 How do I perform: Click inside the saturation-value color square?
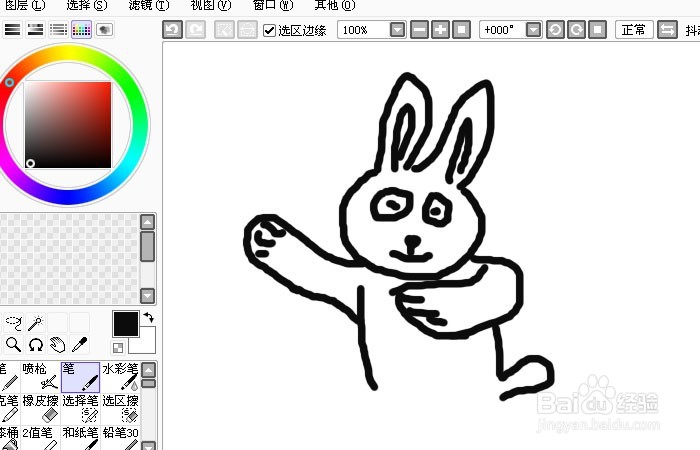click(68, 125)
